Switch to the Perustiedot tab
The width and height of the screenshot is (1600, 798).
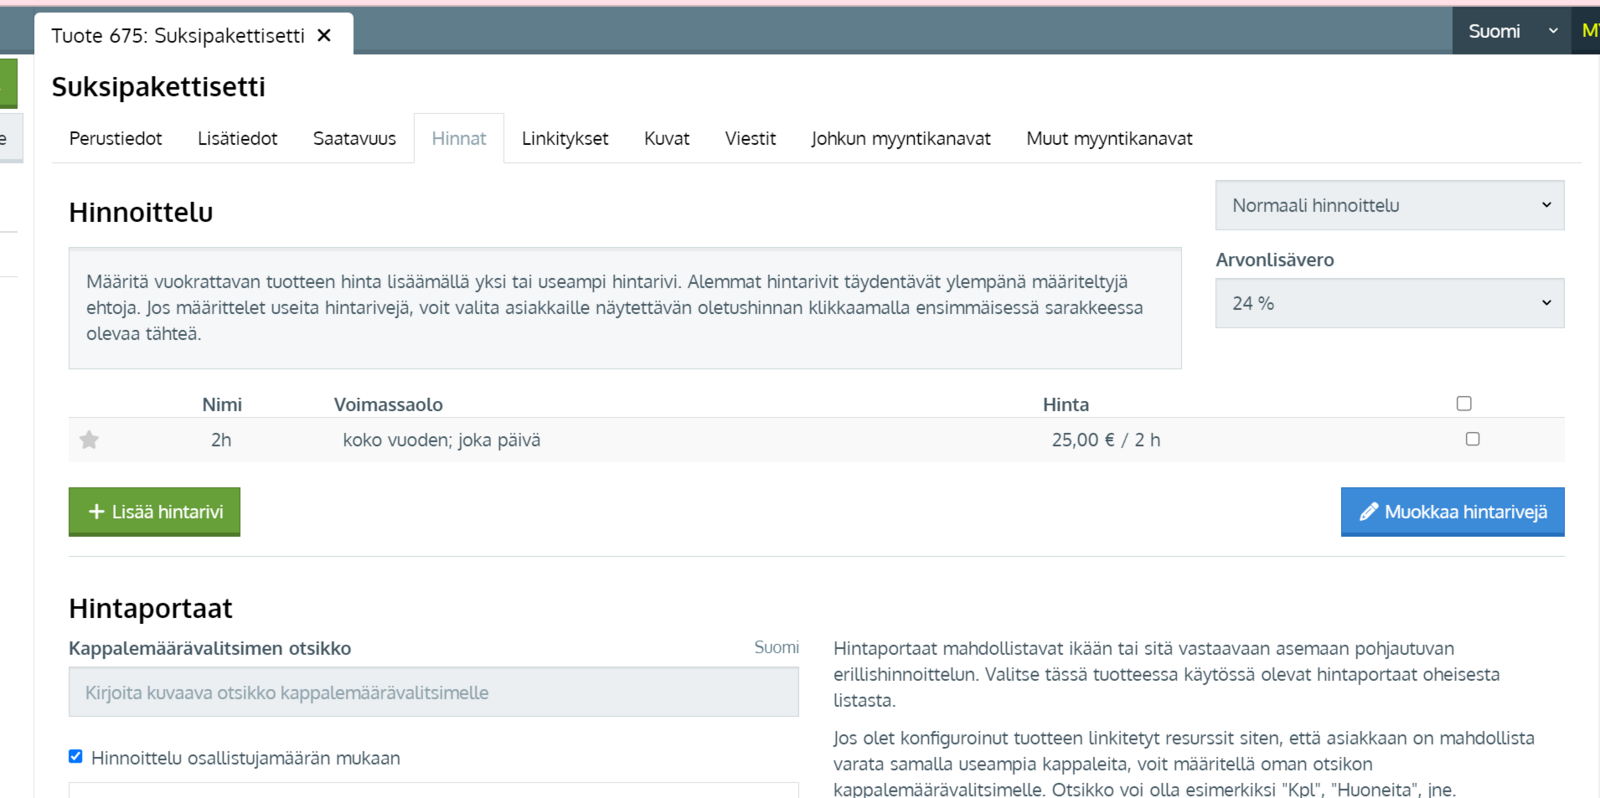point(115,139)
